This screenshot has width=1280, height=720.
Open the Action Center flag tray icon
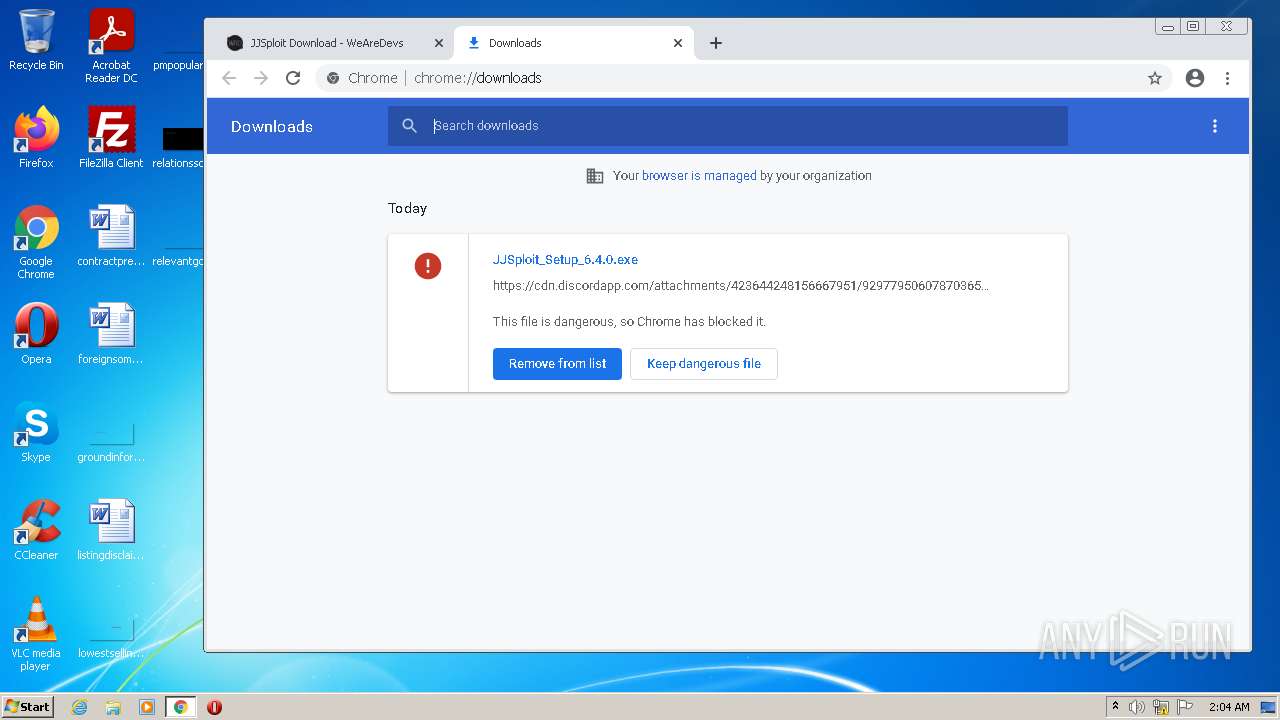point(1185,707)
